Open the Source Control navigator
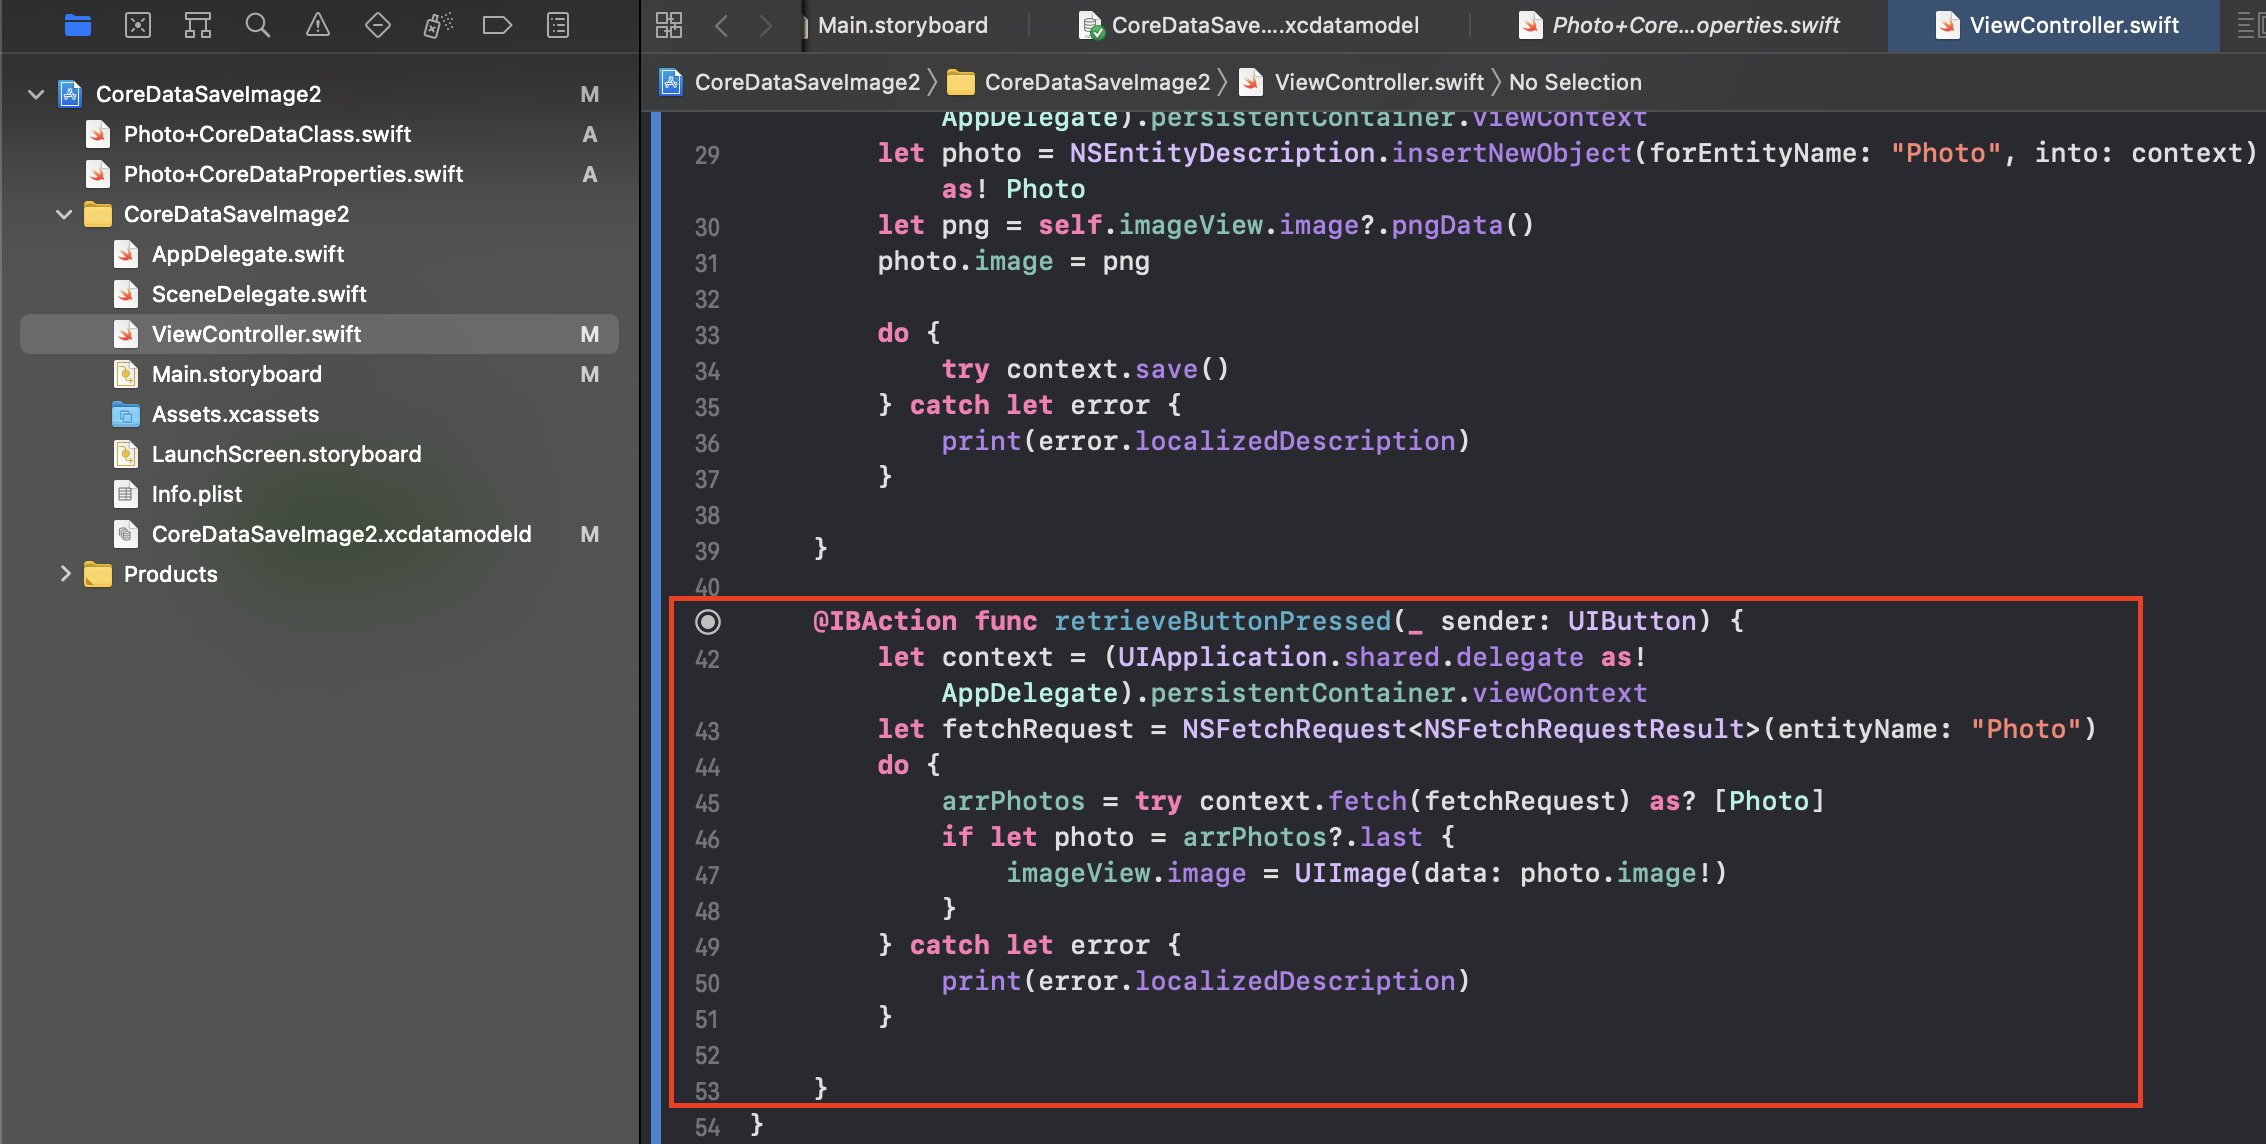 click(x=138, y=25)
